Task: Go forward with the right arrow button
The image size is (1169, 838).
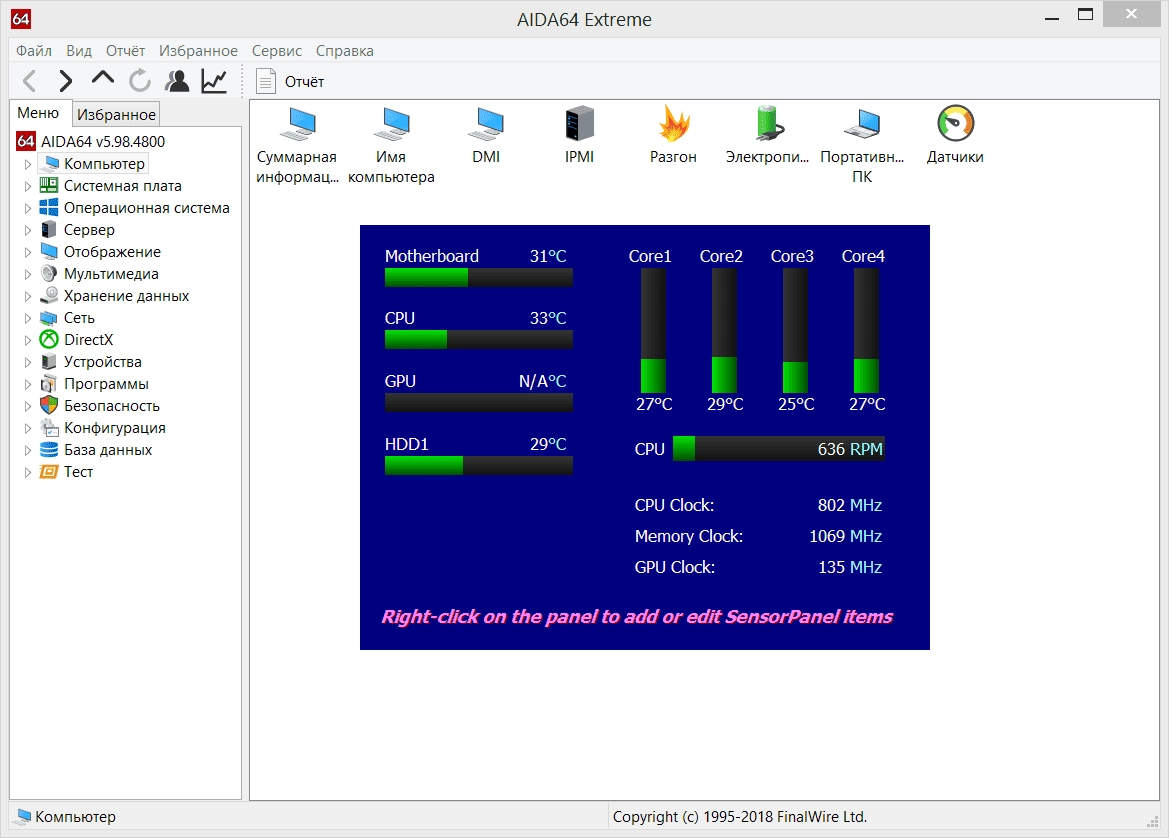Action: click(x=66, y=81)
